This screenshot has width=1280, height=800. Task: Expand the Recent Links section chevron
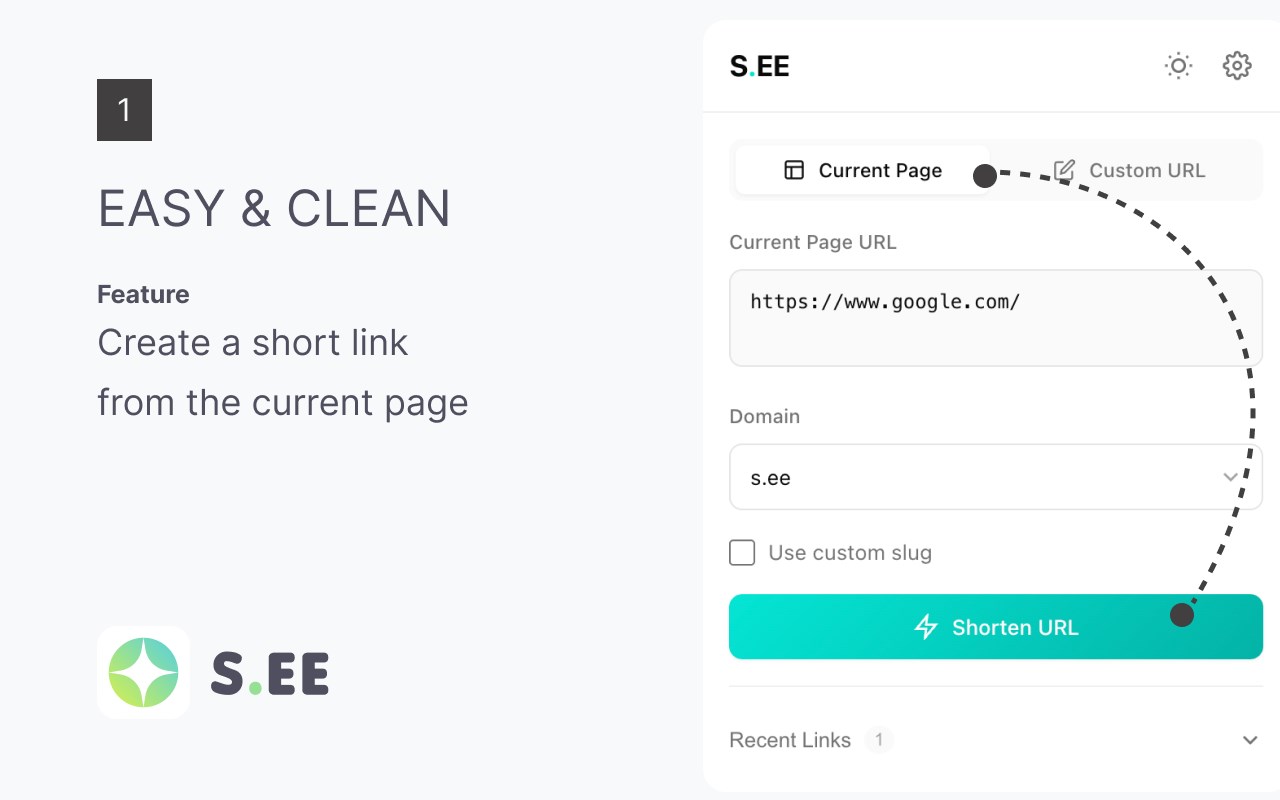point(1250,740)
